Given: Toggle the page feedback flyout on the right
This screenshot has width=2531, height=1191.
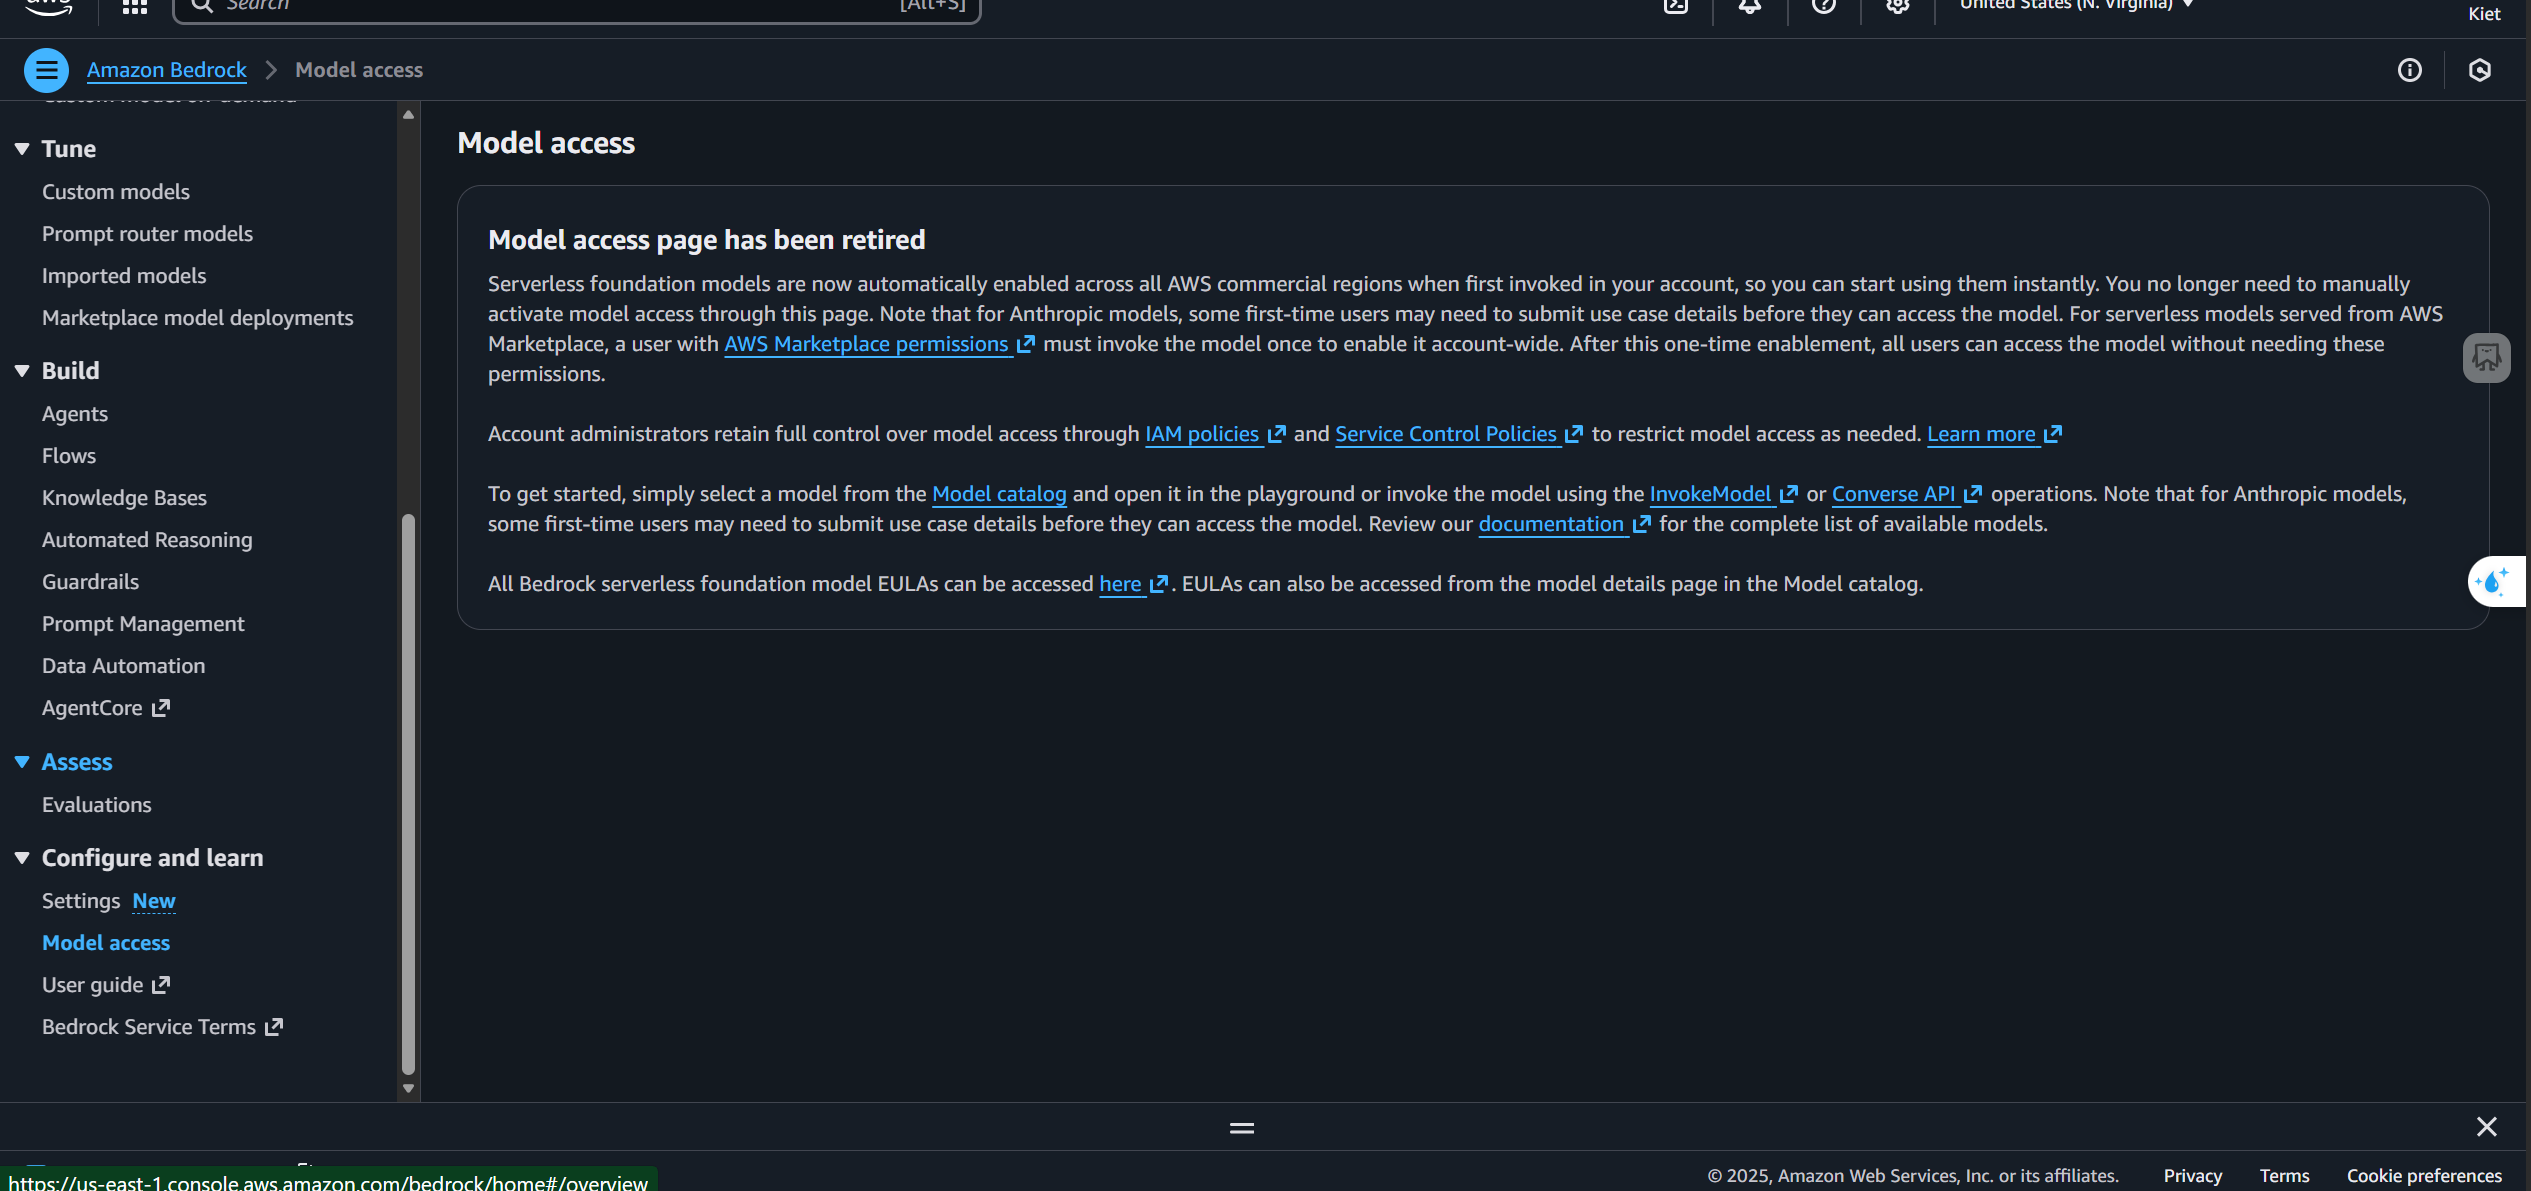Looking at the screenshot, I should coord(2487,357).
